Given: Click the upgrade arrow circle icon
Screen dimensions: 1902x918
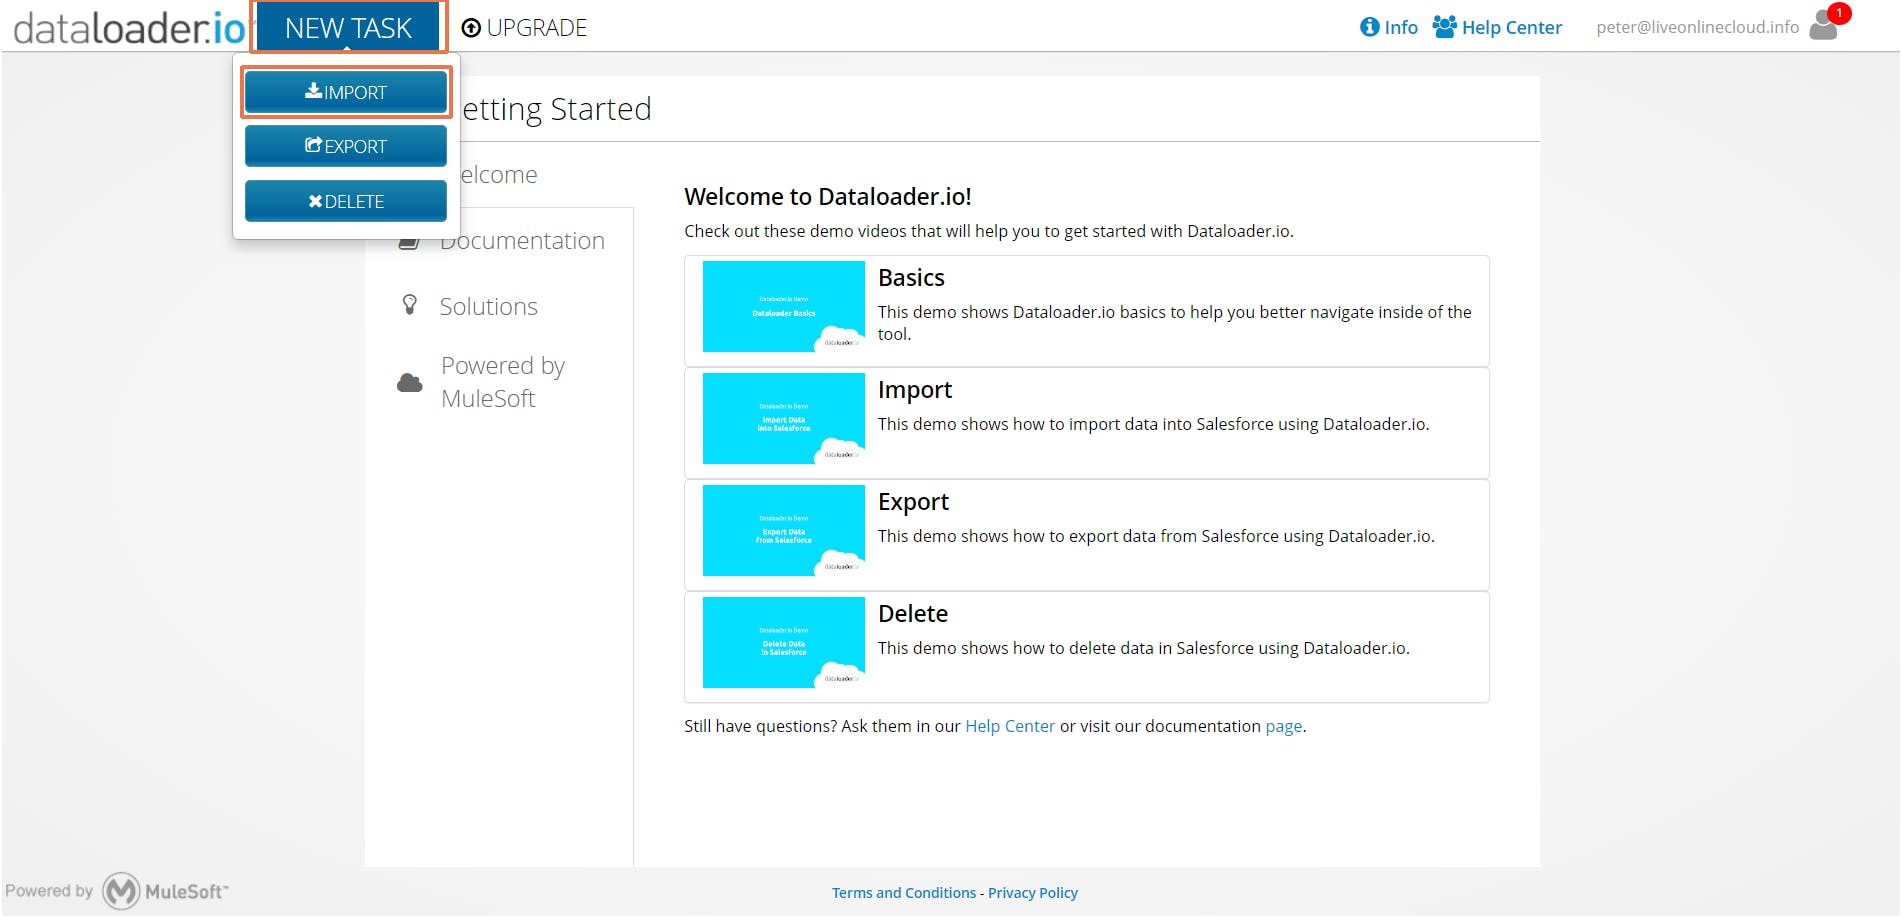Looking at the screenshot, I should (471, 28).
